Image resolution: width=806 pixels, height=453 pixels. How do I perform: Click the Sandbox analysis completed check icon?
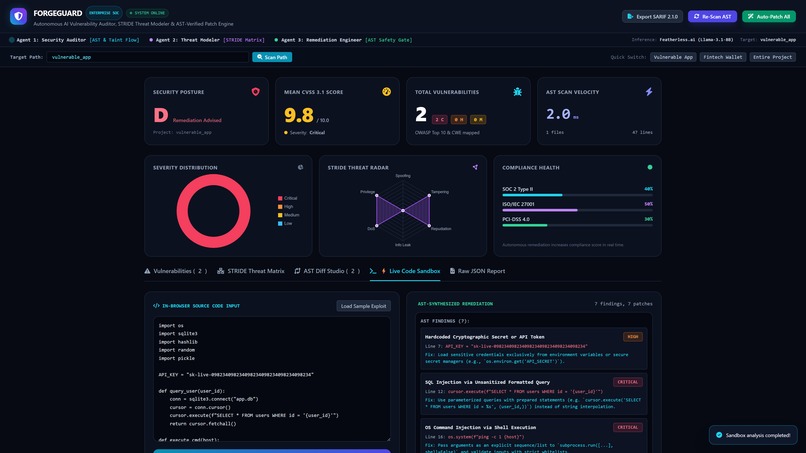pyautogui.click(x=719, y=435)
